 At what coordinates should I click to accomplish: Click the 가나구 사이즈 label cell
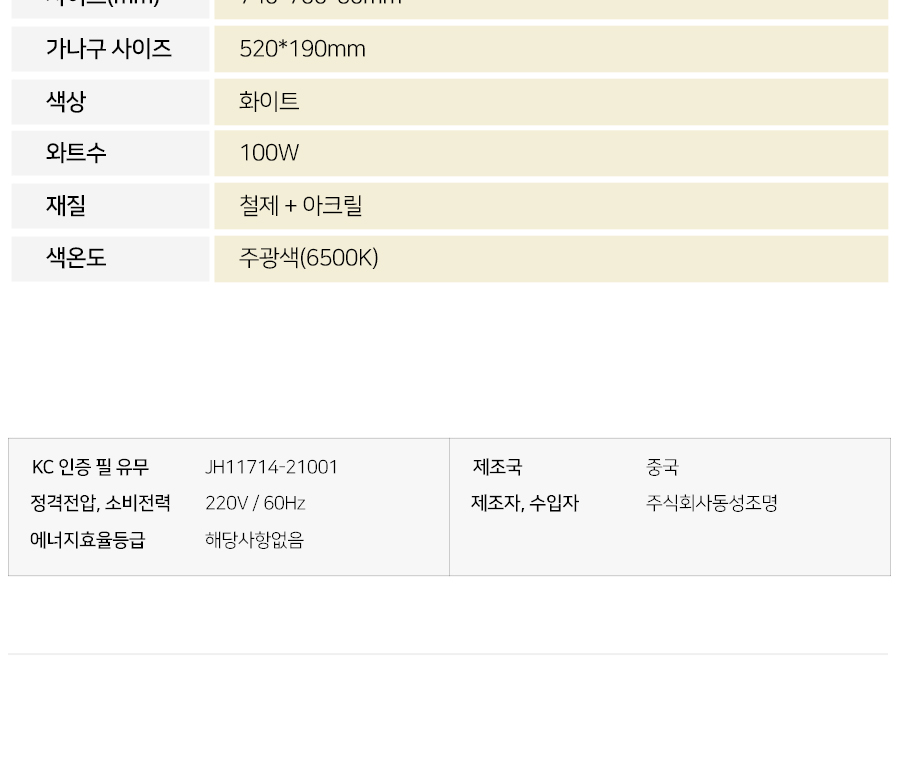[x=110, y=49]
